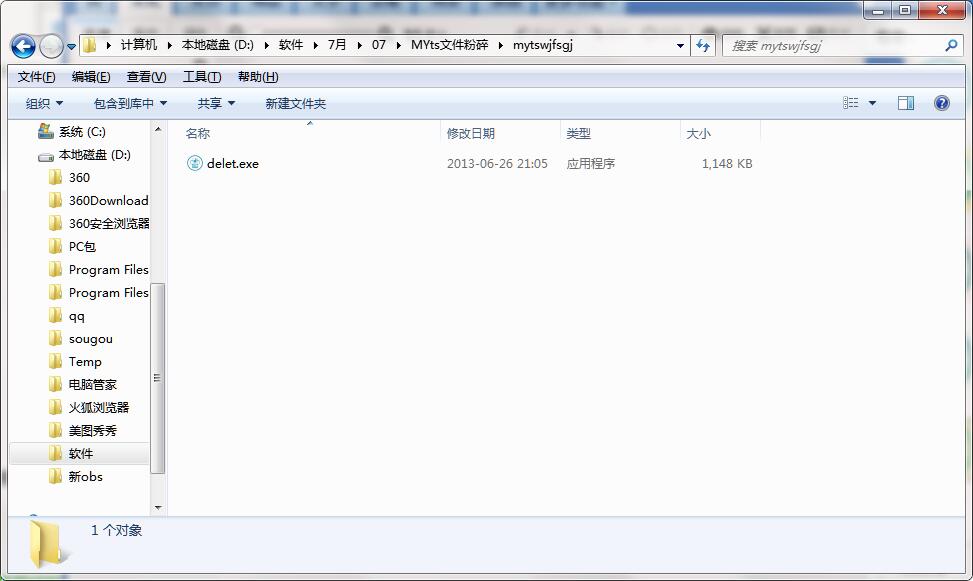The image size is (973, 581).
Task: Select the highlighted 软件 folder in tree
Action: point(81,454)
